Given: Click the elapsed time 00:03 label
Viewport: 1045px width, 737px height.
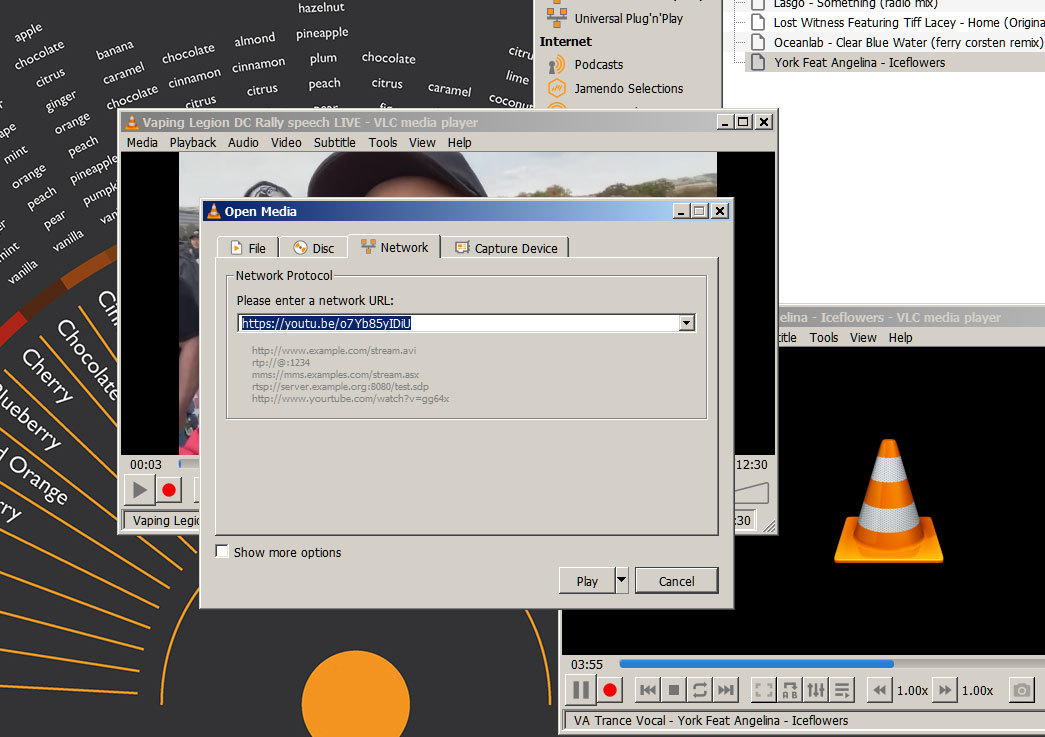Looking at the screenshot, I should (146, 464).
